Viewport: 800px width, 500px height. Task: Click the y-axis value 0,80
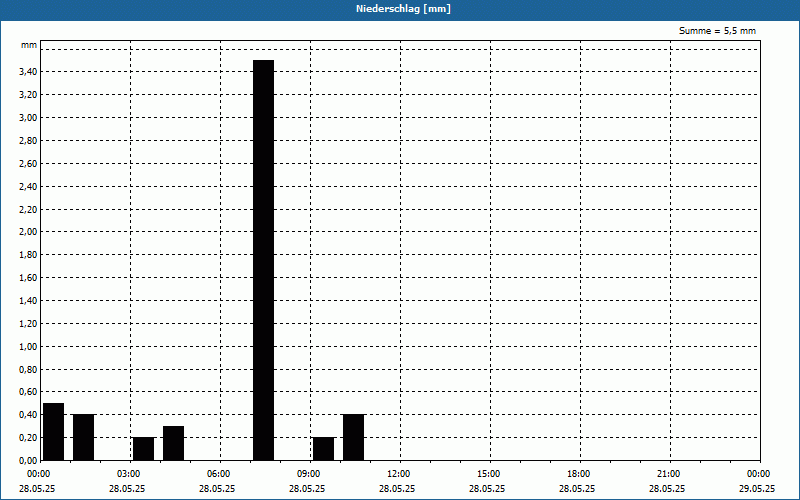pyautogui.click(x=28, y=370)
